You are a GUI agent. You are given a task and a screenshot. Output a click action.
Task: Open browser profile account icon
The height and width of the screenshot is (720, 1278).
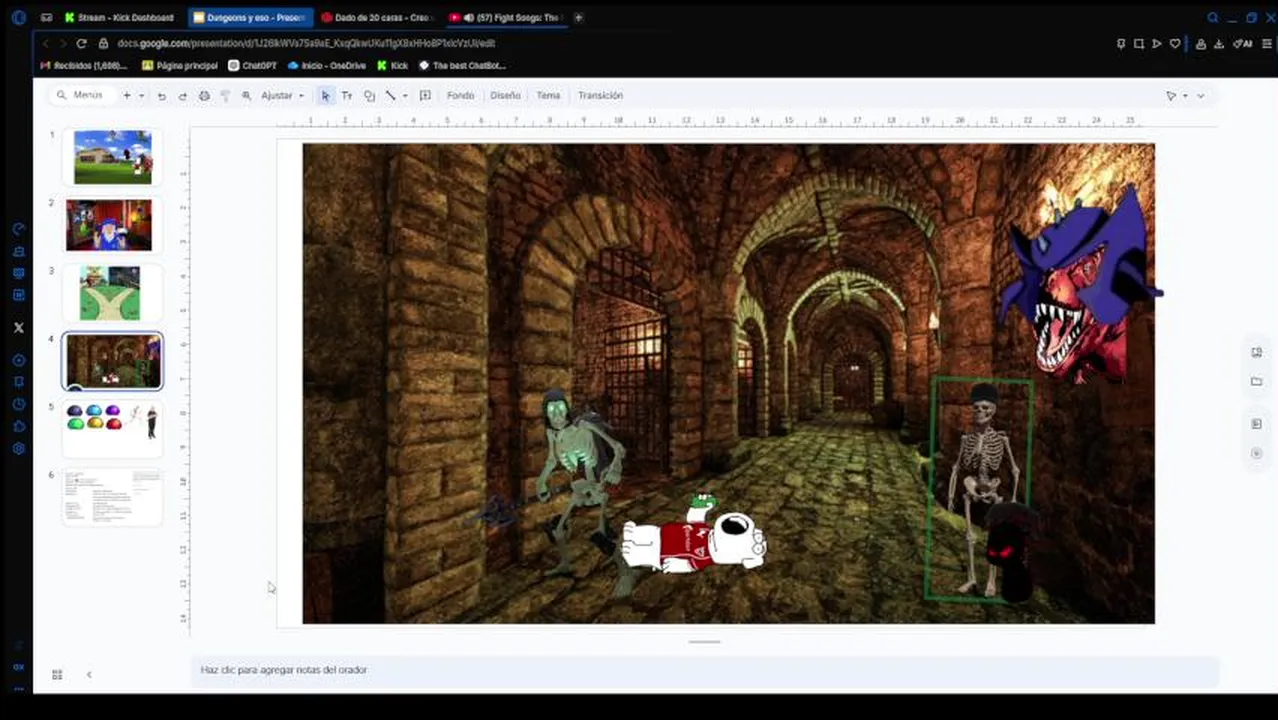click(1201, 44)
